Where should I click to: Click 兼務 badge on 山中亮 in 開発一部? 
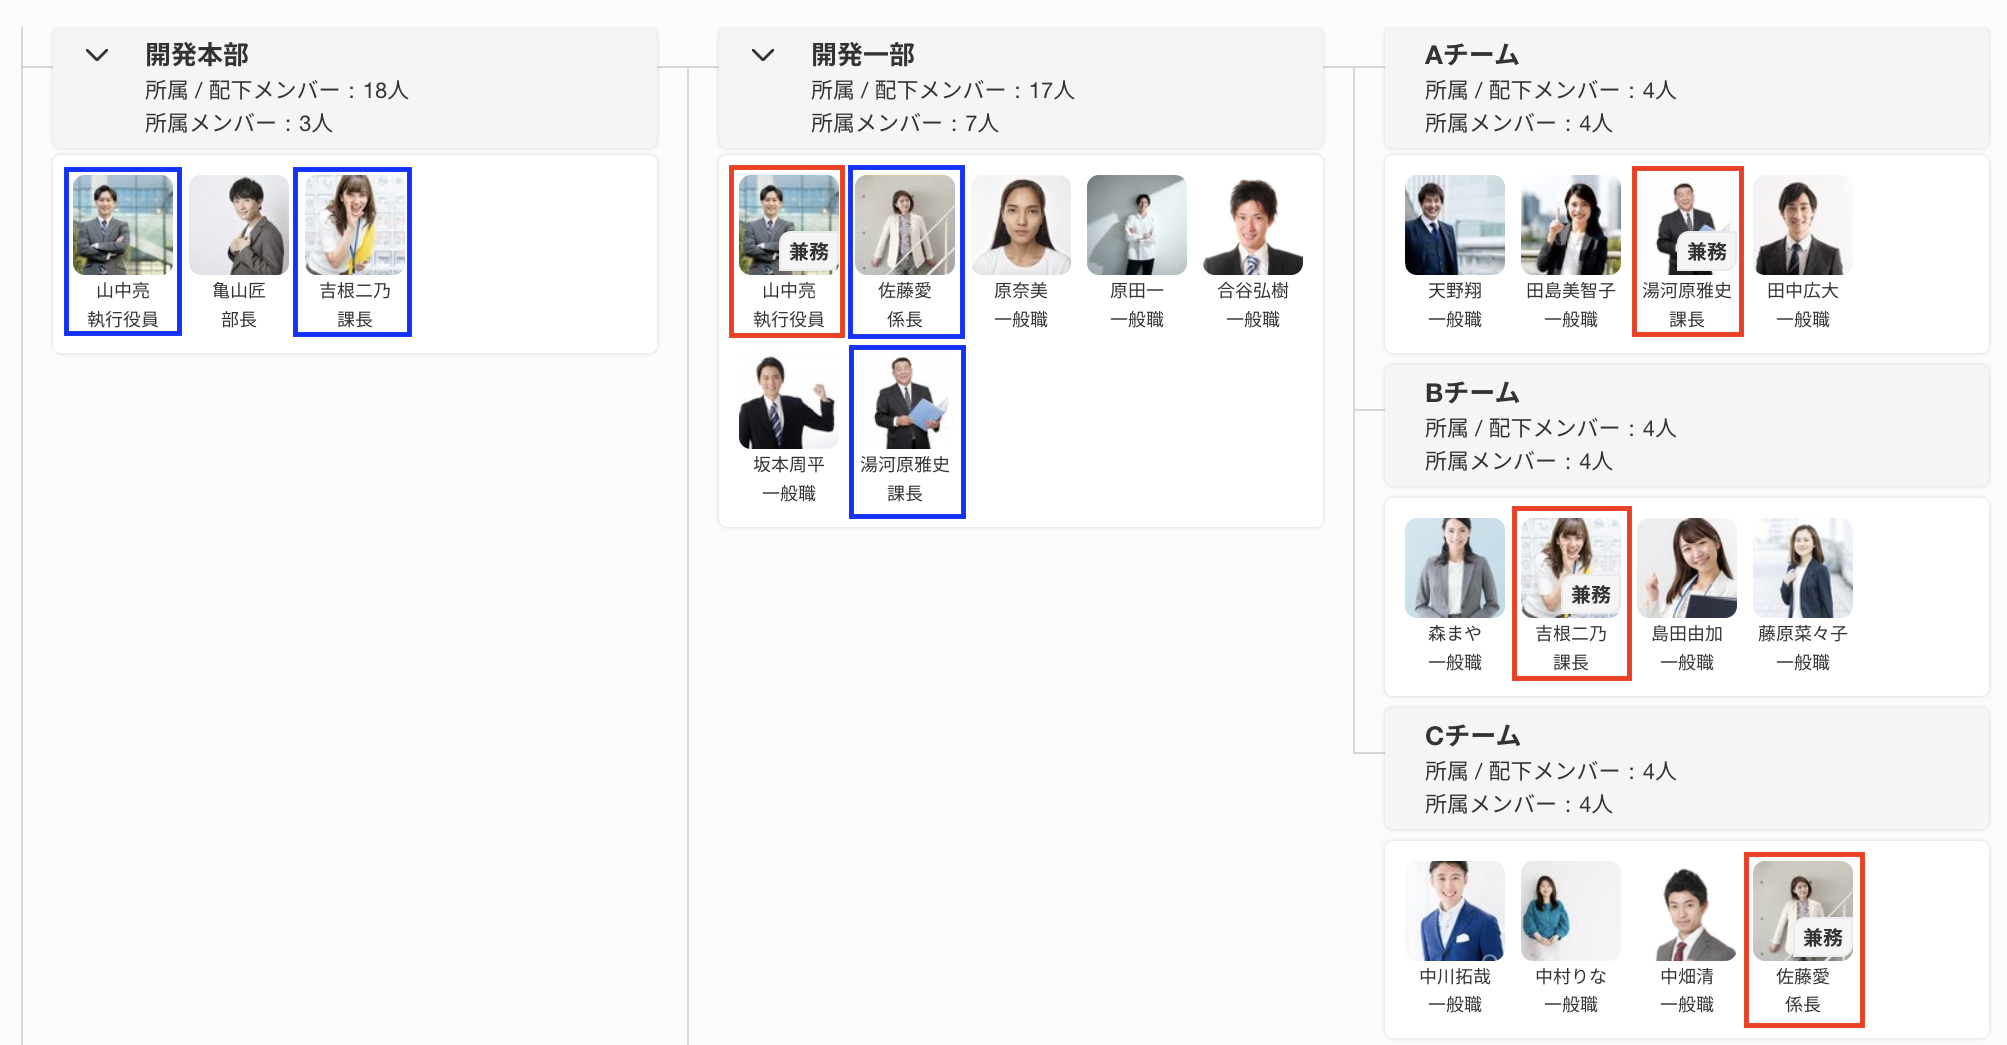click(x=808, y=252)
